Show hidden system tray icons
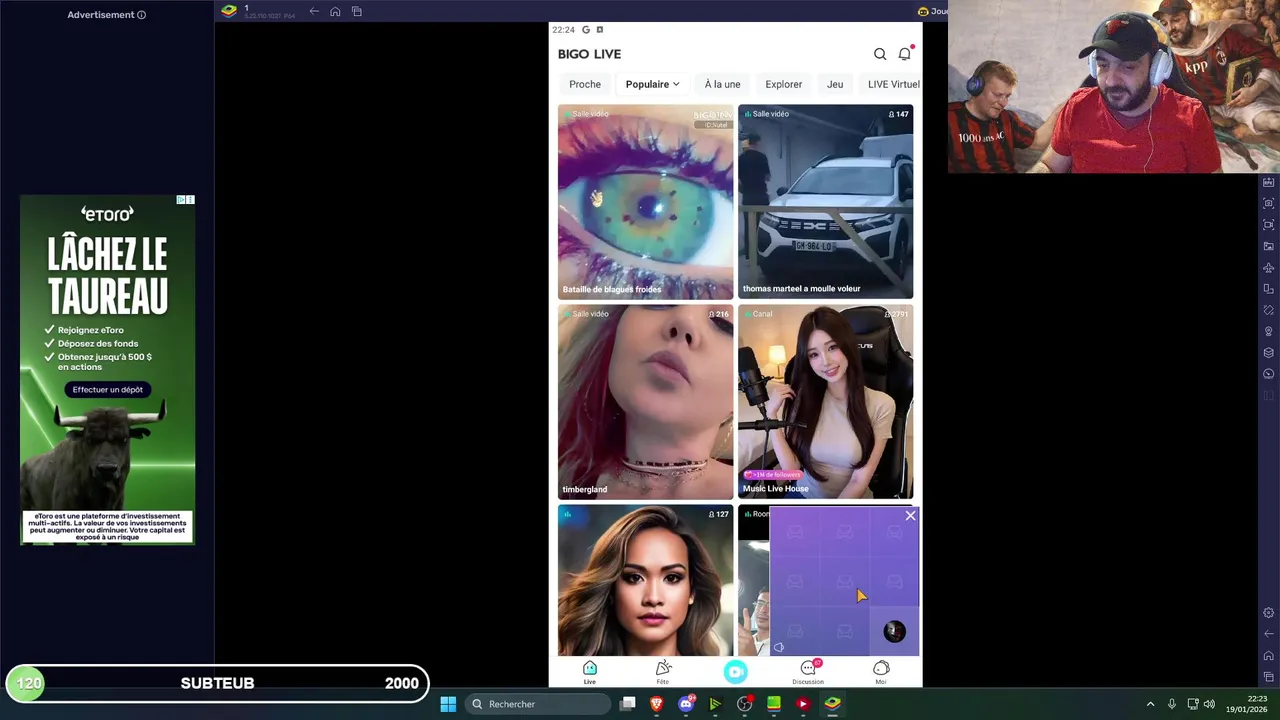The height and width of the screenshot is (720, 1280). (1150, 704)
